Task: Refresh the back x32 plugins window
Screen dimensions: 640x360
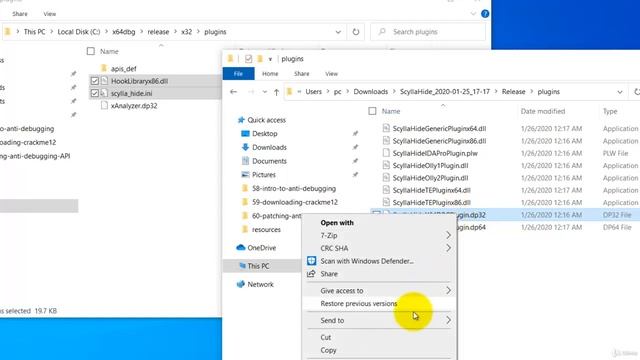Action: pyautogui.click(x=356, y=32)
